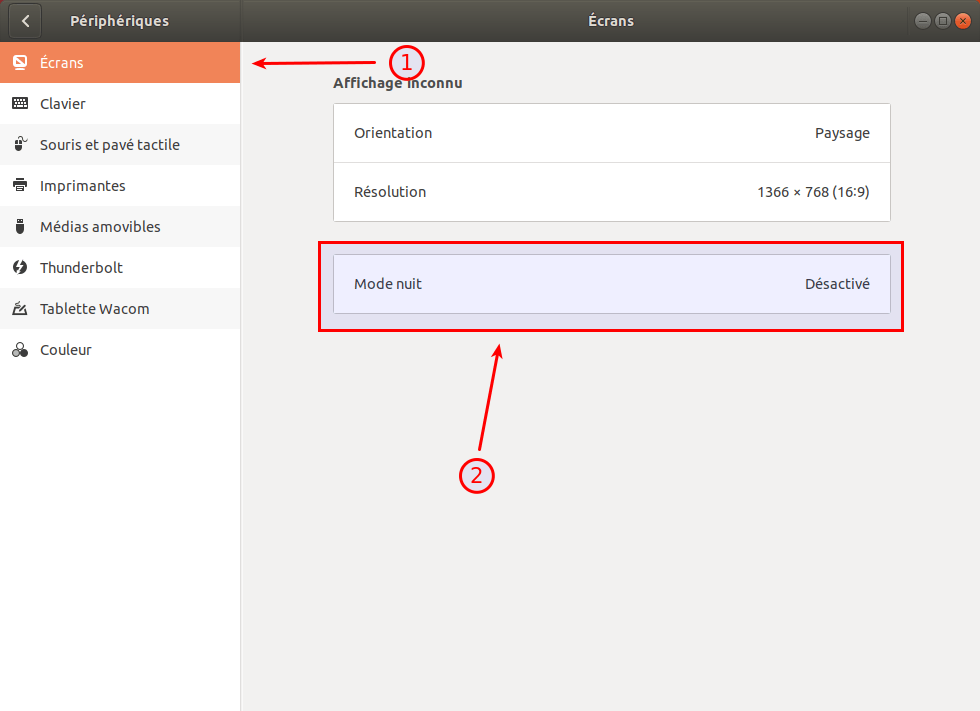Select the Couleur label in the sidebar
This screenshot has height=711, width=980.
pyautogui.click(x=66, y=350)
